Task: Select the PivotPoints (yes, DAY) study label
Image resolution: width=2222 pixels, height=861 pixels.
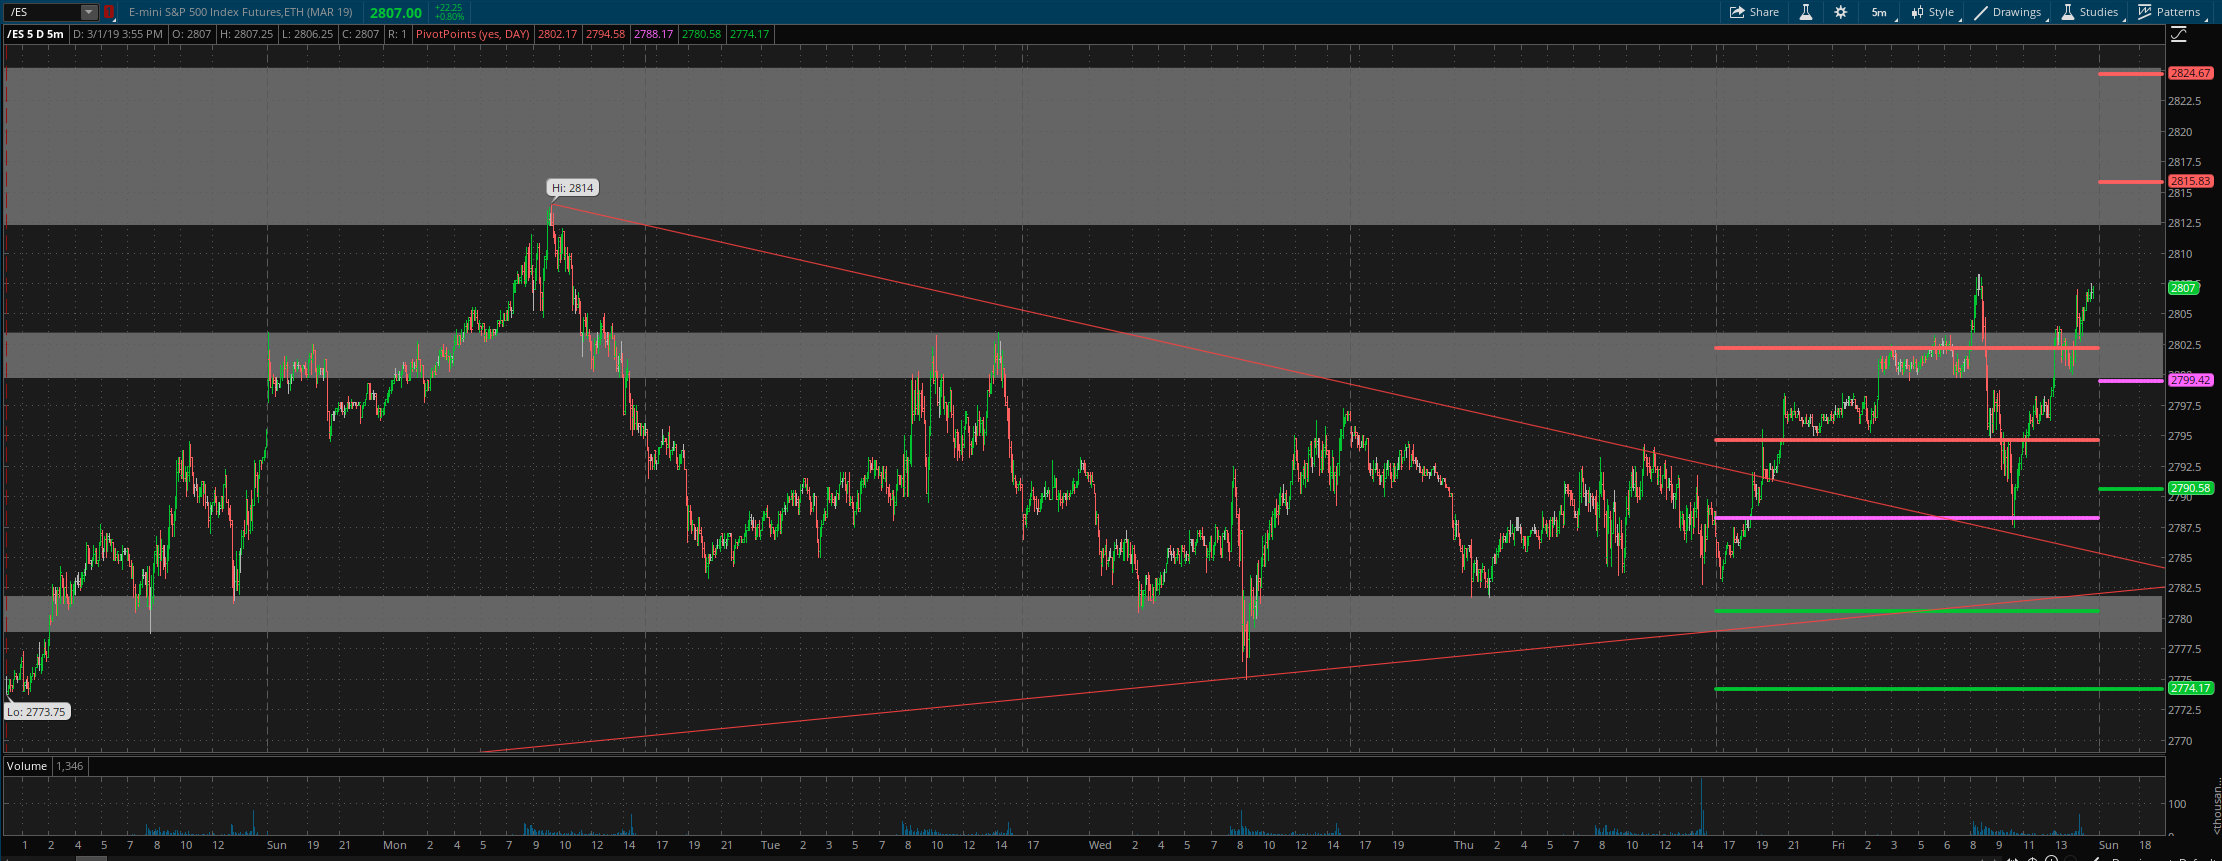Action: coord(473,34)
